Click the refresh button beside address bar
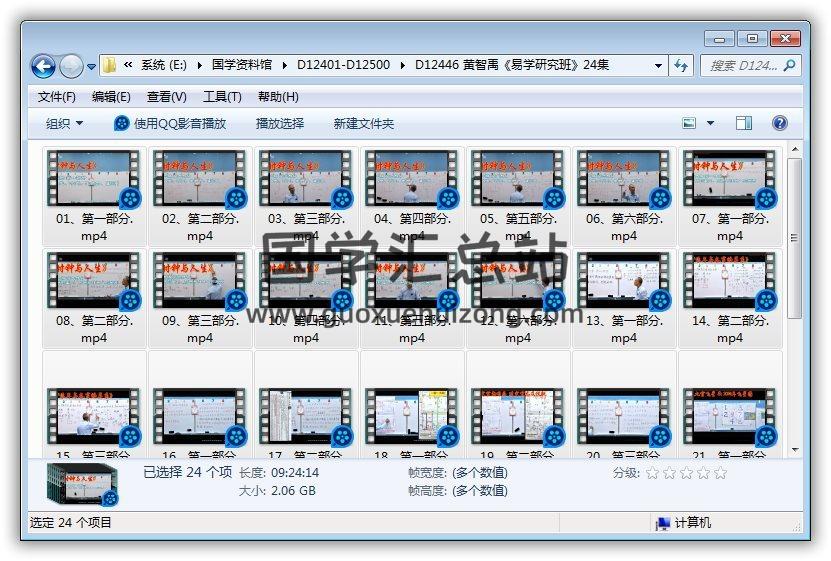 pyautogui.click(x=682, y=66)
